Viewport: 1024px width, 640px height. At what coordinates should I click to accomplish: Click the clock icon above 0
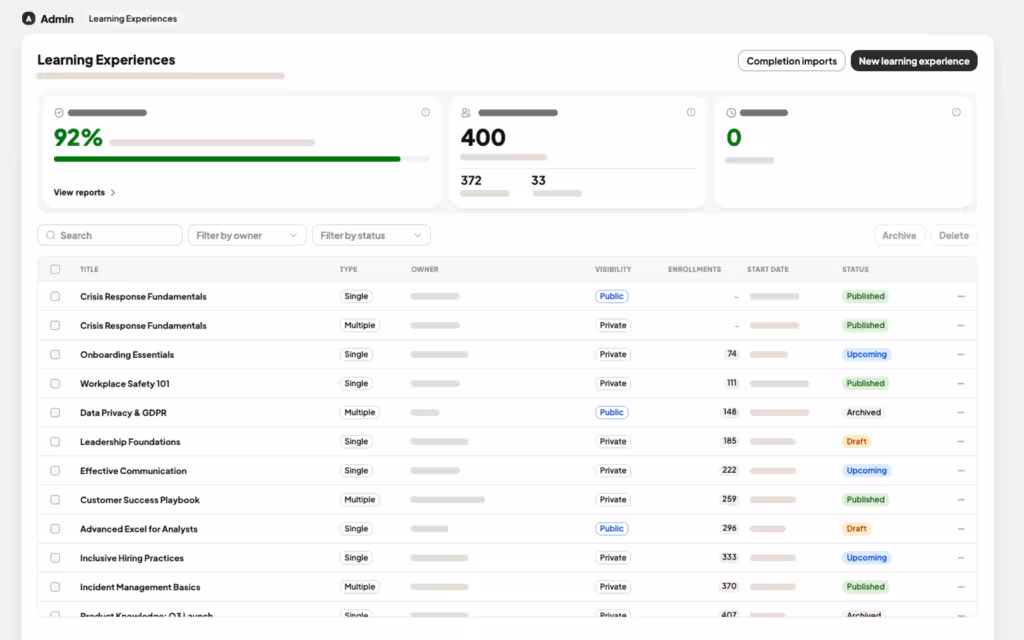[x=731, y=113]
